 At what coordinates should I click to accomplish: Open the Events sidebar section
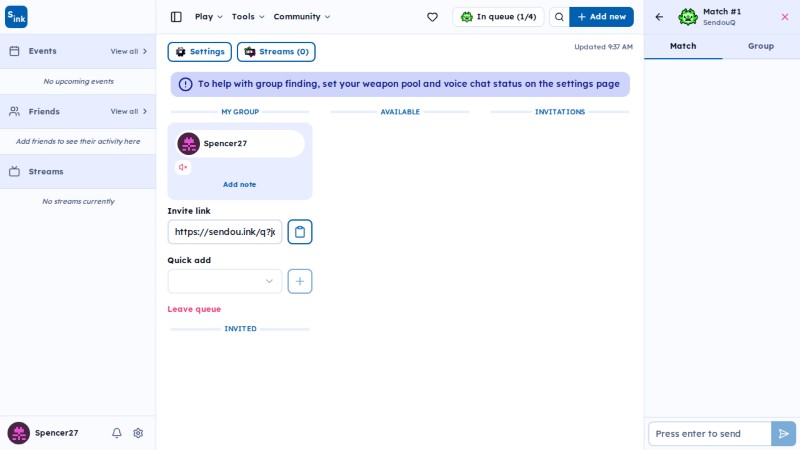78,51
